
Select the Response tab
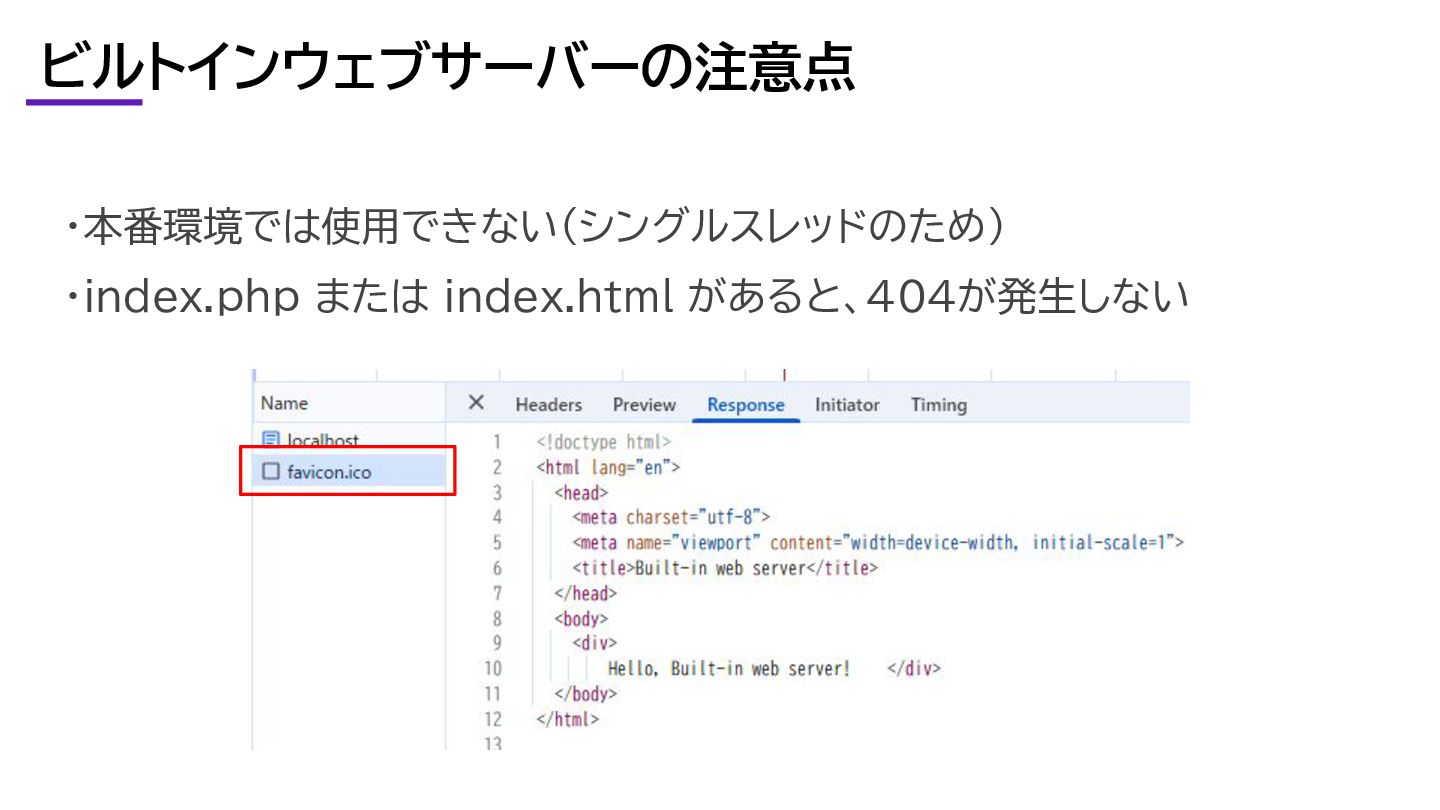pyautogui.click(x=745, y=405)
